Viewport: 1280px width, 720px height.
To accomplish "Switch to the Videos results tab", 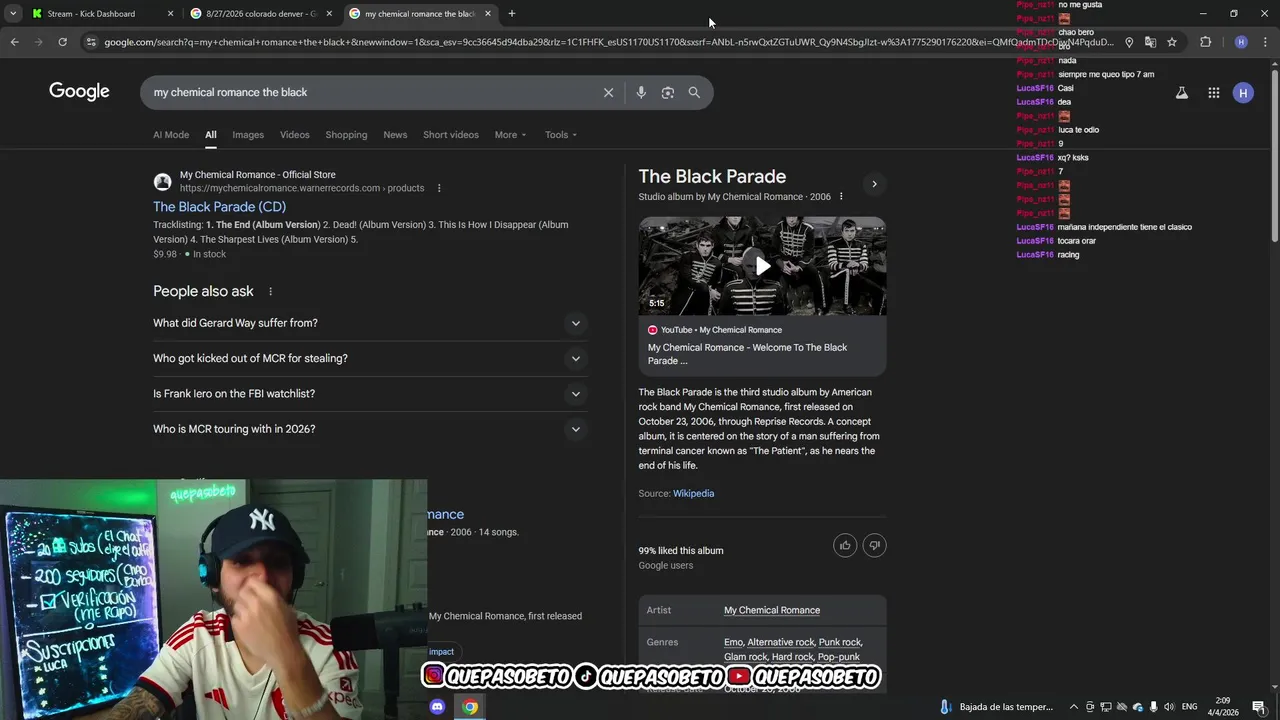I will (x=295, y=135).
